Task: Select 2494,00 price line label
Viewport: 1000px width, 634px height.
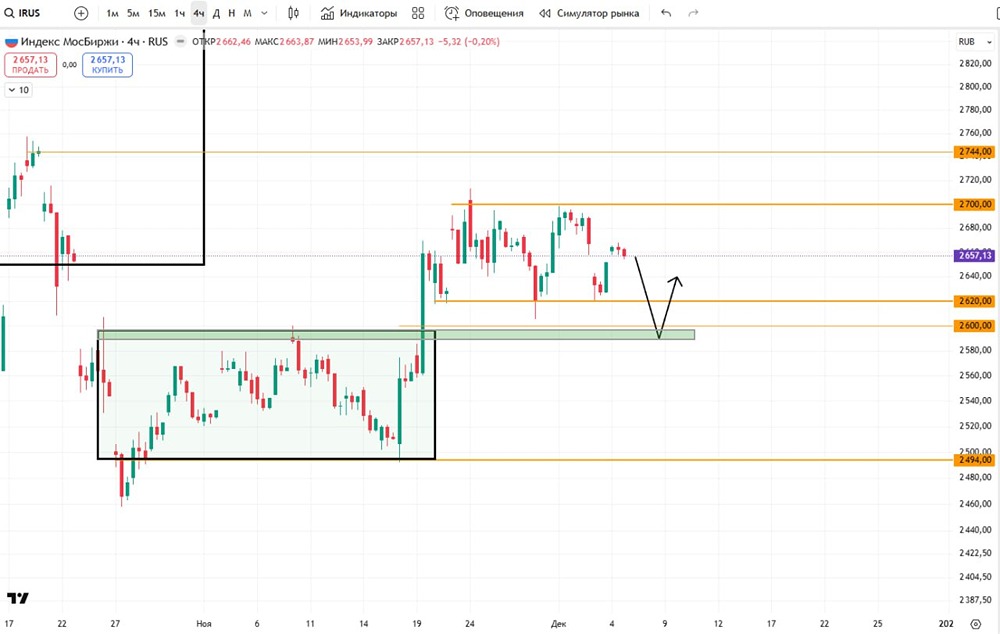Action: click(x=975, y=459)
